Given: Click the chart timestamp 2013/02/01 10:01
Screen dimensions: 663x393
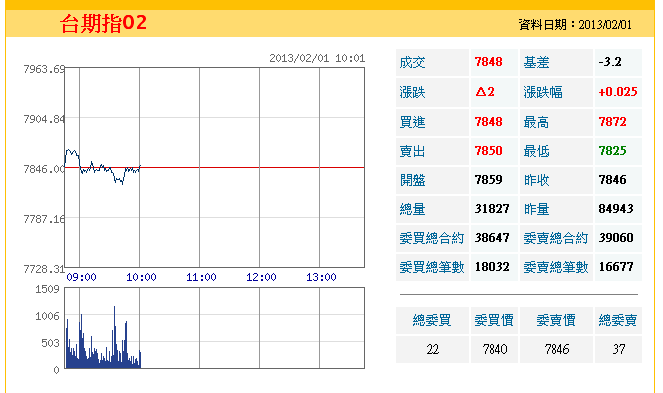Looking at the screenshot, I should pos(317,58).
